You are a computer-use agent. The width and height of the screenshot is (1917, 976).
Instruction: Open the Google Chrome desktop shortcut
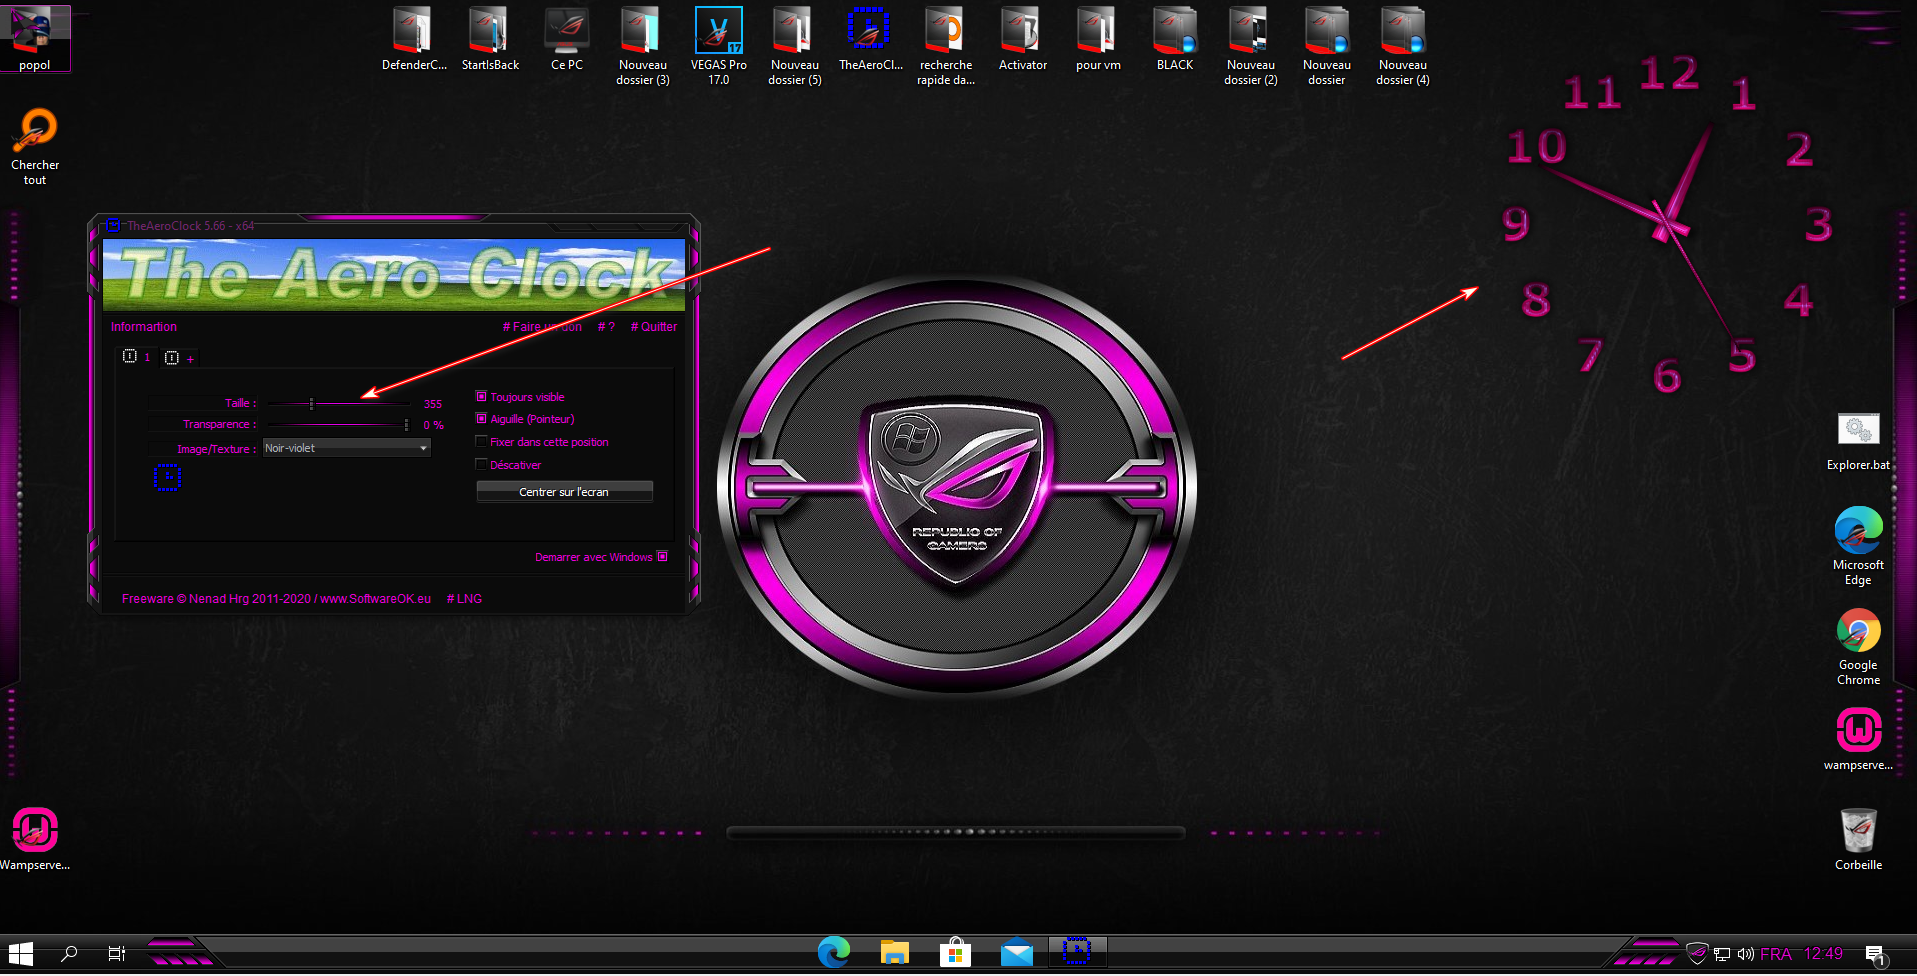point(1857,647)
